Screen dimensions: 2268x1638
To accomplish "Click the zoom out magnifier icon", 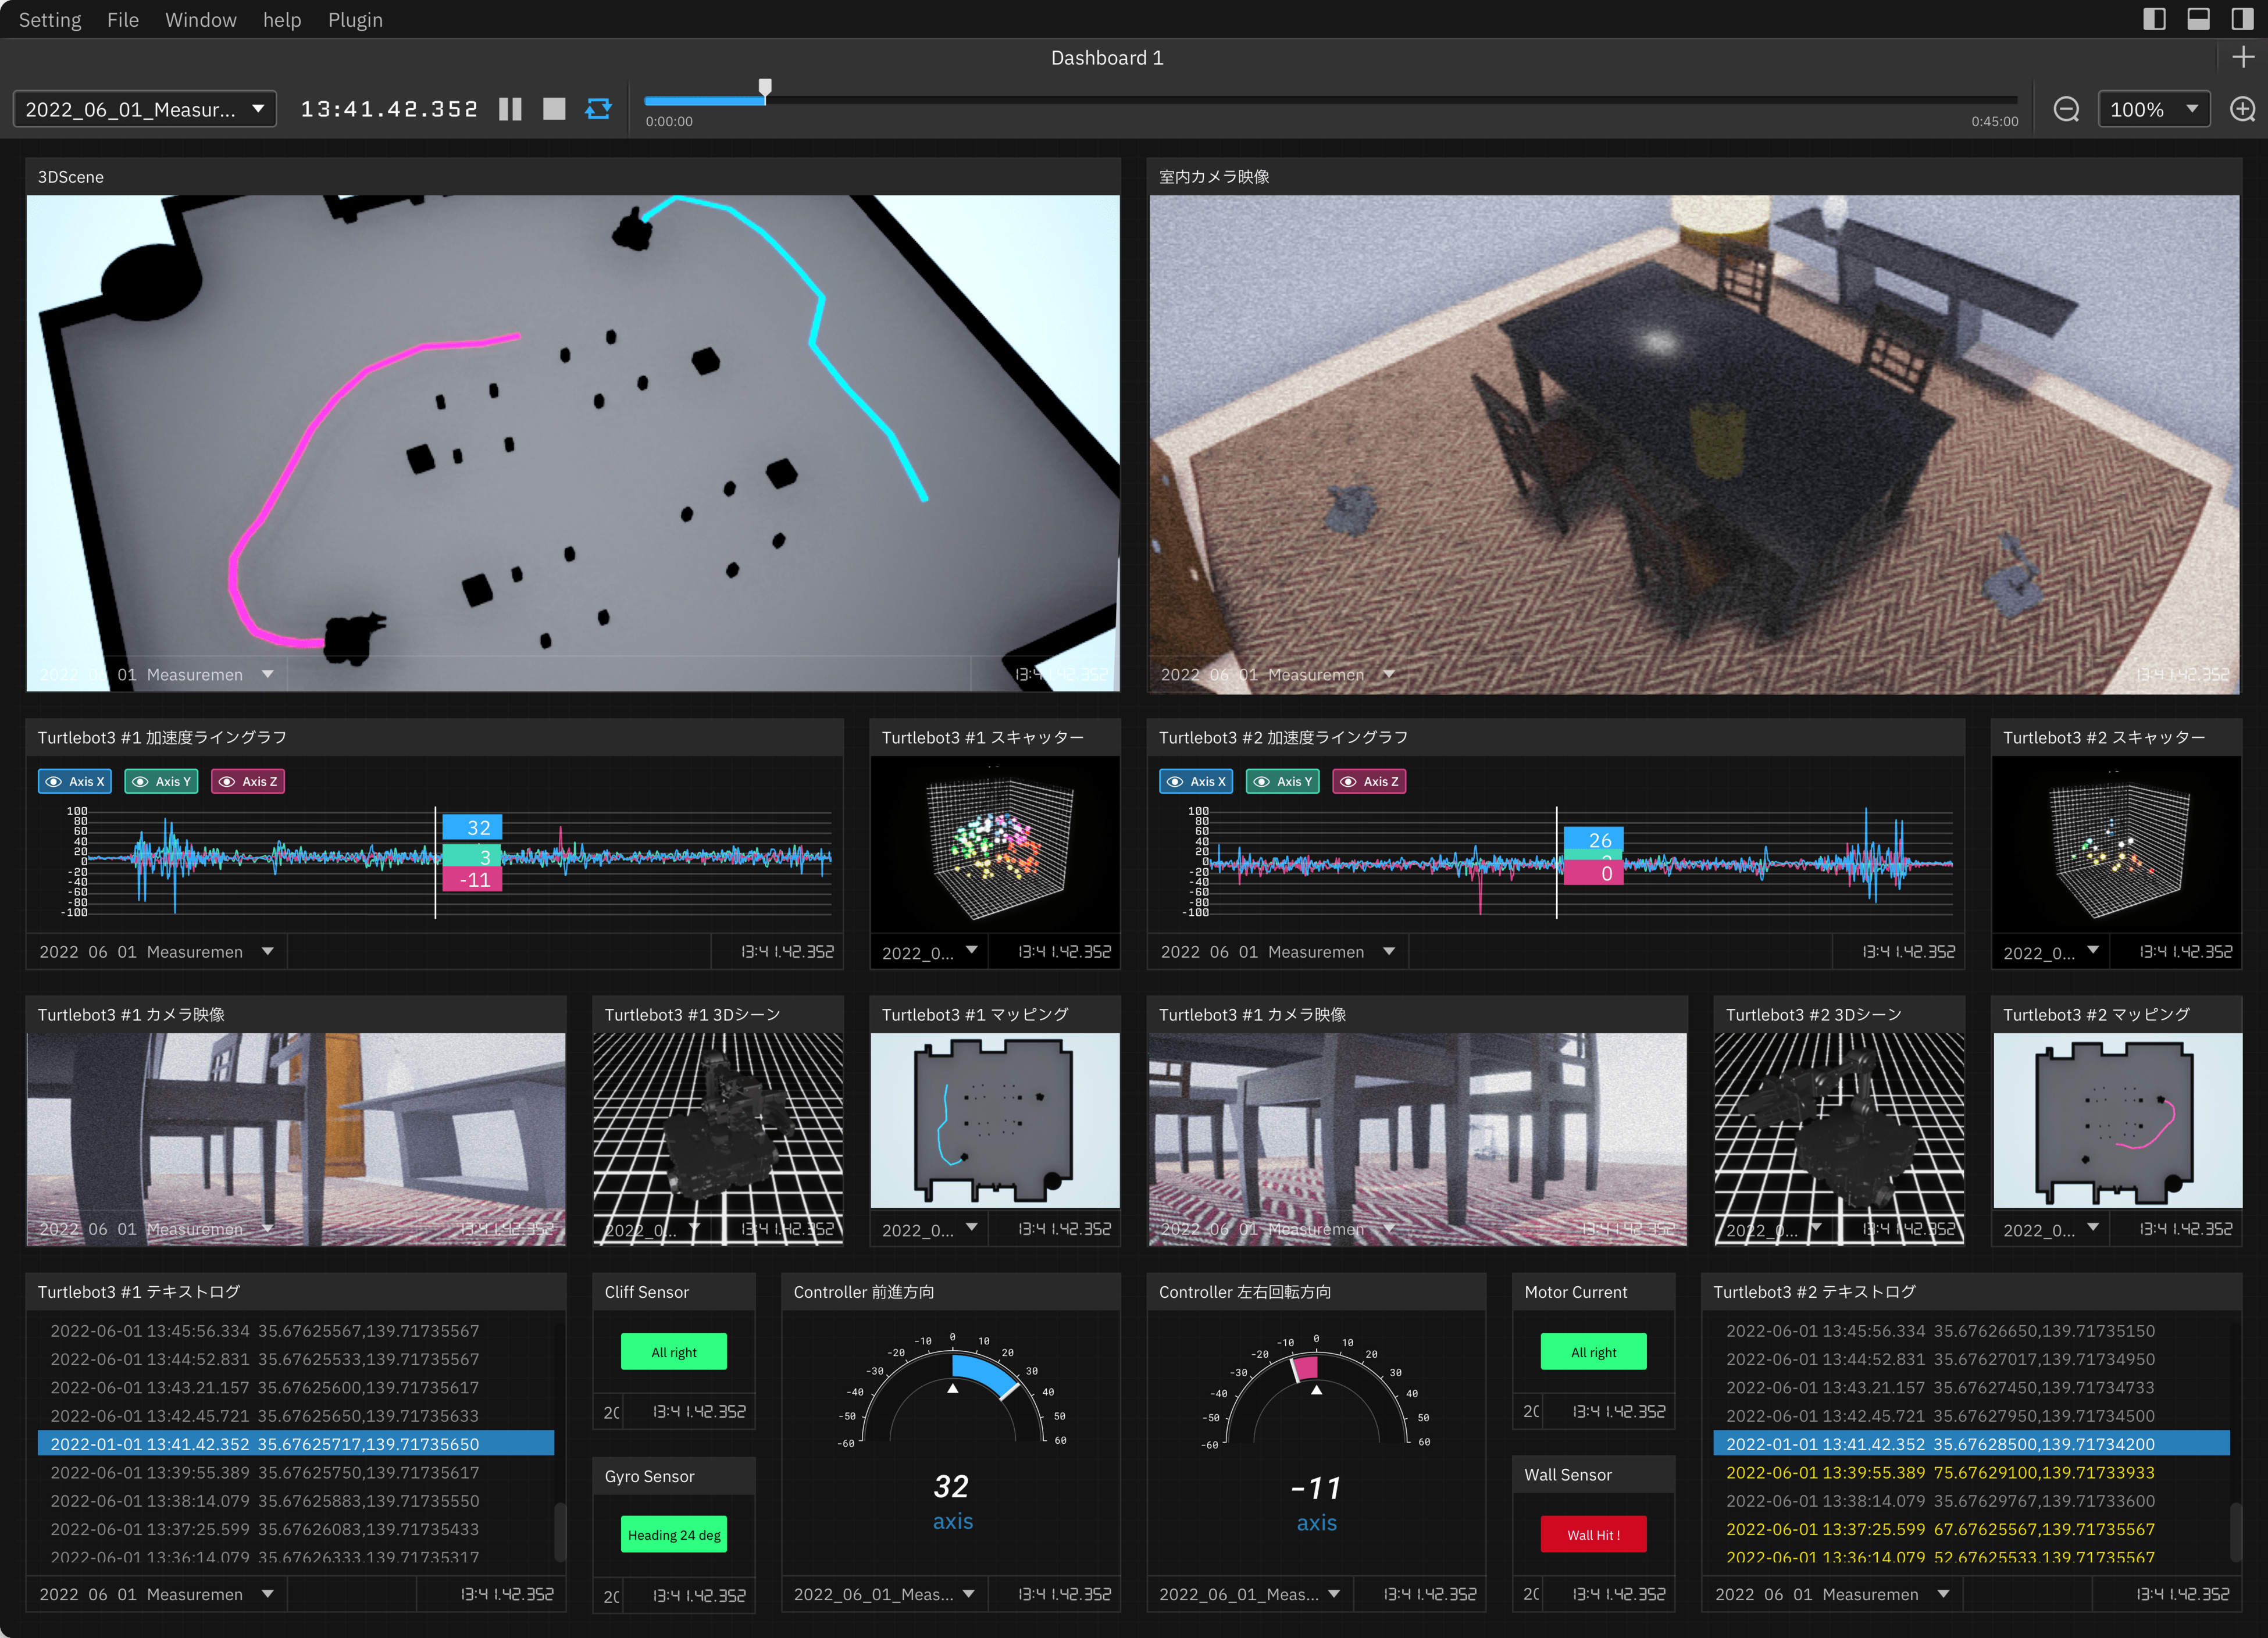I will pos(2066,109).
